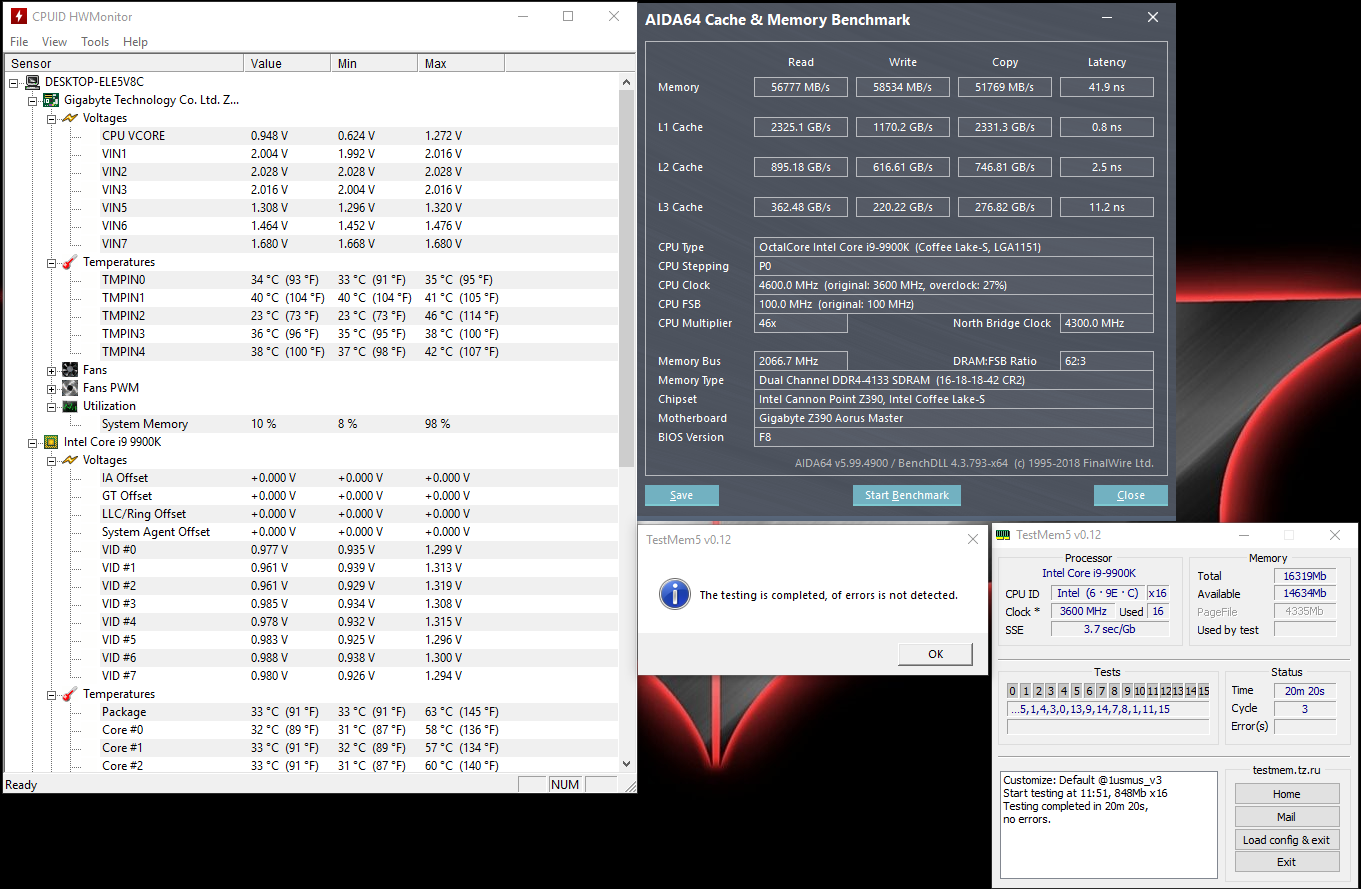Click the HWMonitor scrollbar down arrow

point(627,765)
